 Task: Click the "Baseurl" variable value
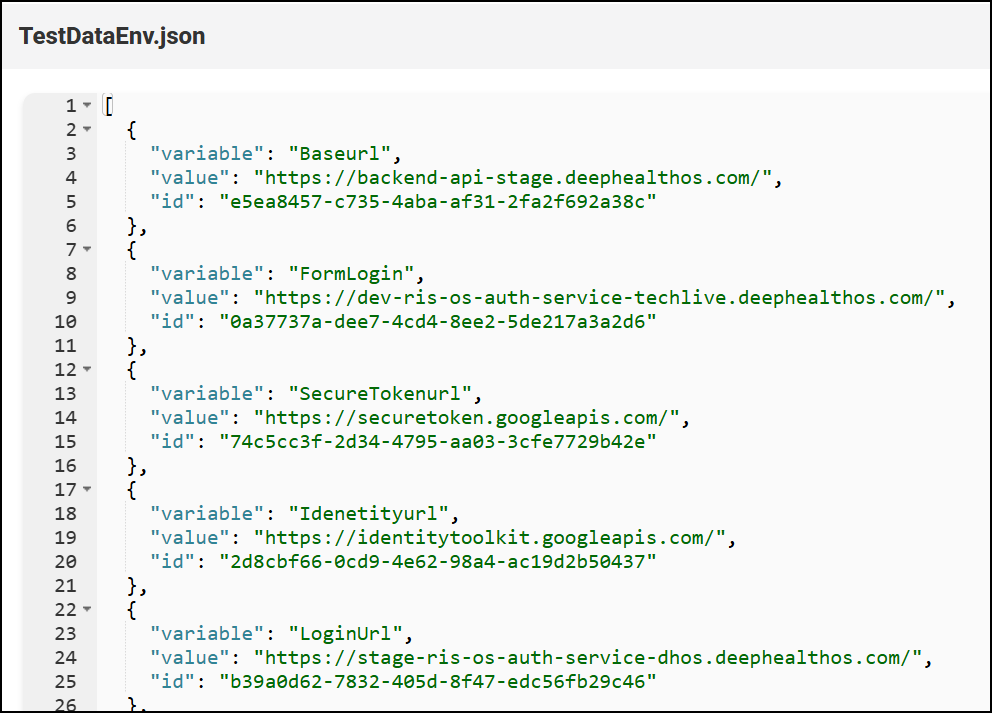point(340,154)
